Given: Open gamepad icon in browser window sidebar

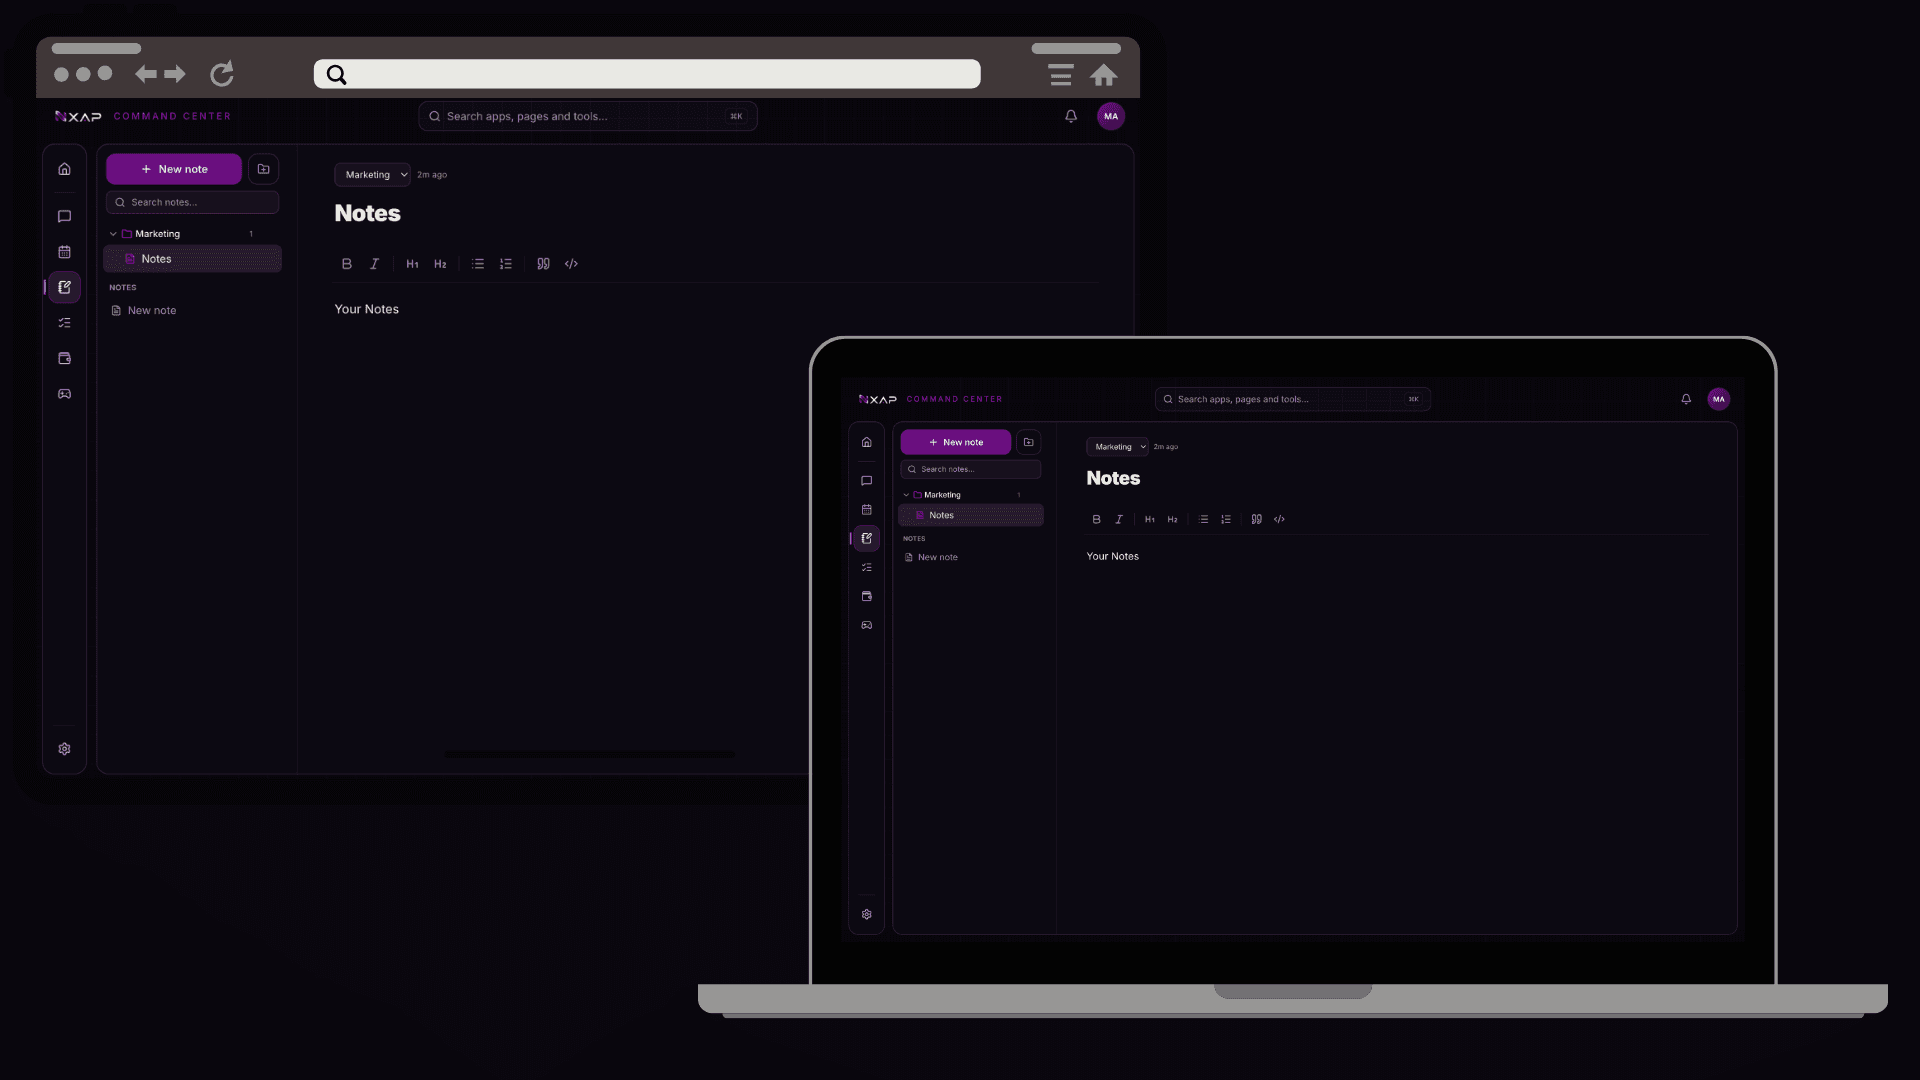Looking at the screenshot, I should tap(64, 394).
